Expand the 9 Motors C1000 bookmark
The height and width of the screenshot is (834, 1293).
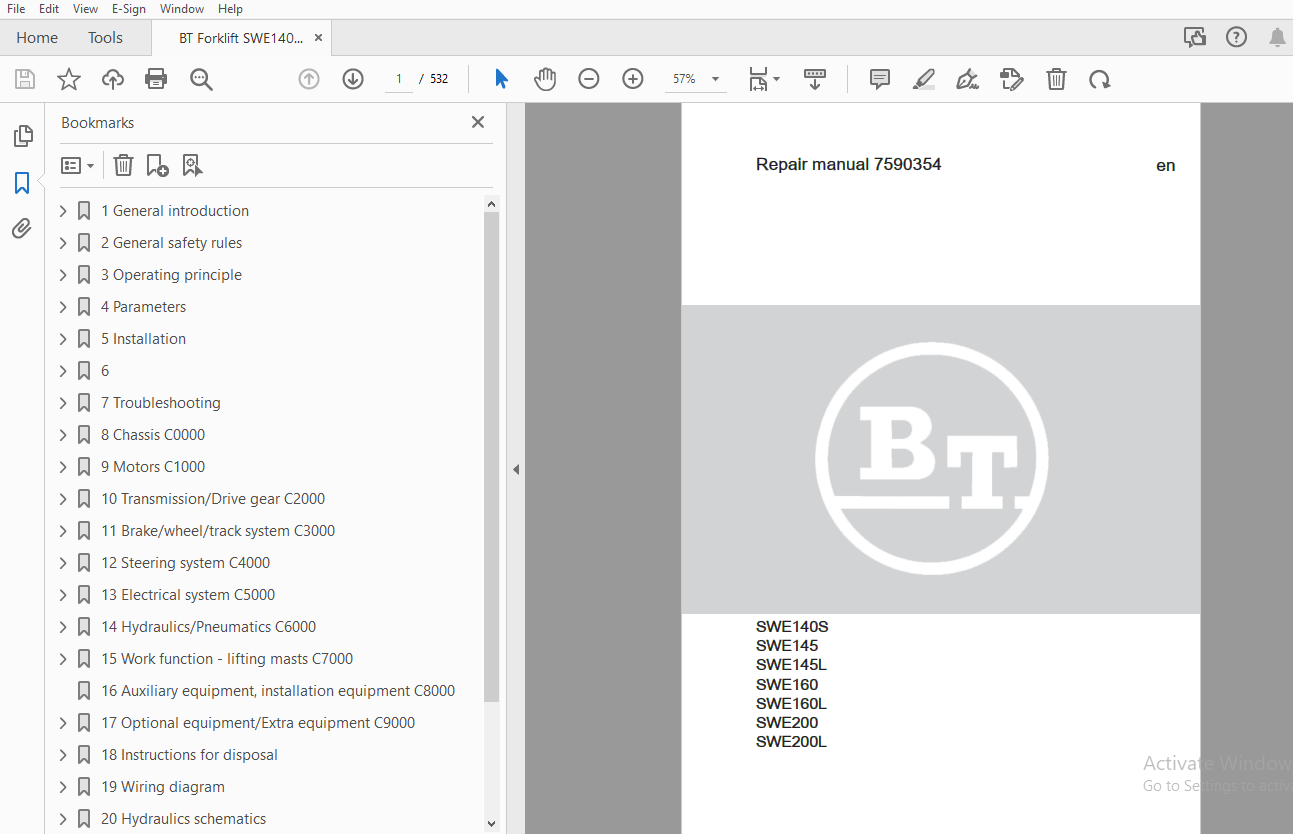63,467
